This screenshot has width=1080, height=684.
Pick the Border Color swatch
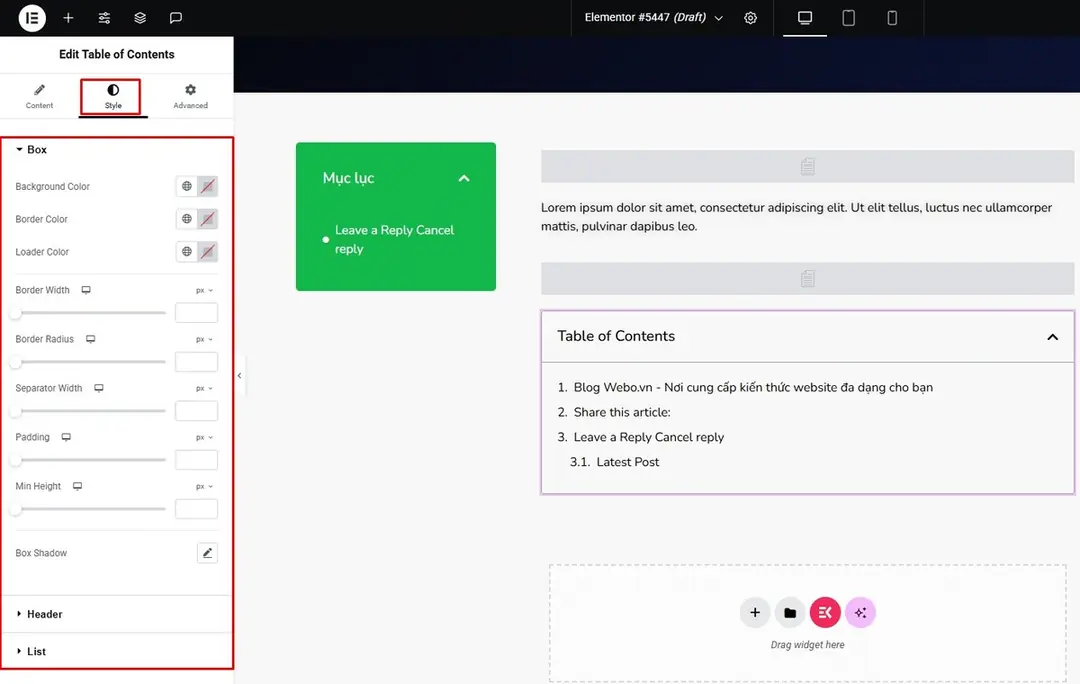(x=207, y=219)
